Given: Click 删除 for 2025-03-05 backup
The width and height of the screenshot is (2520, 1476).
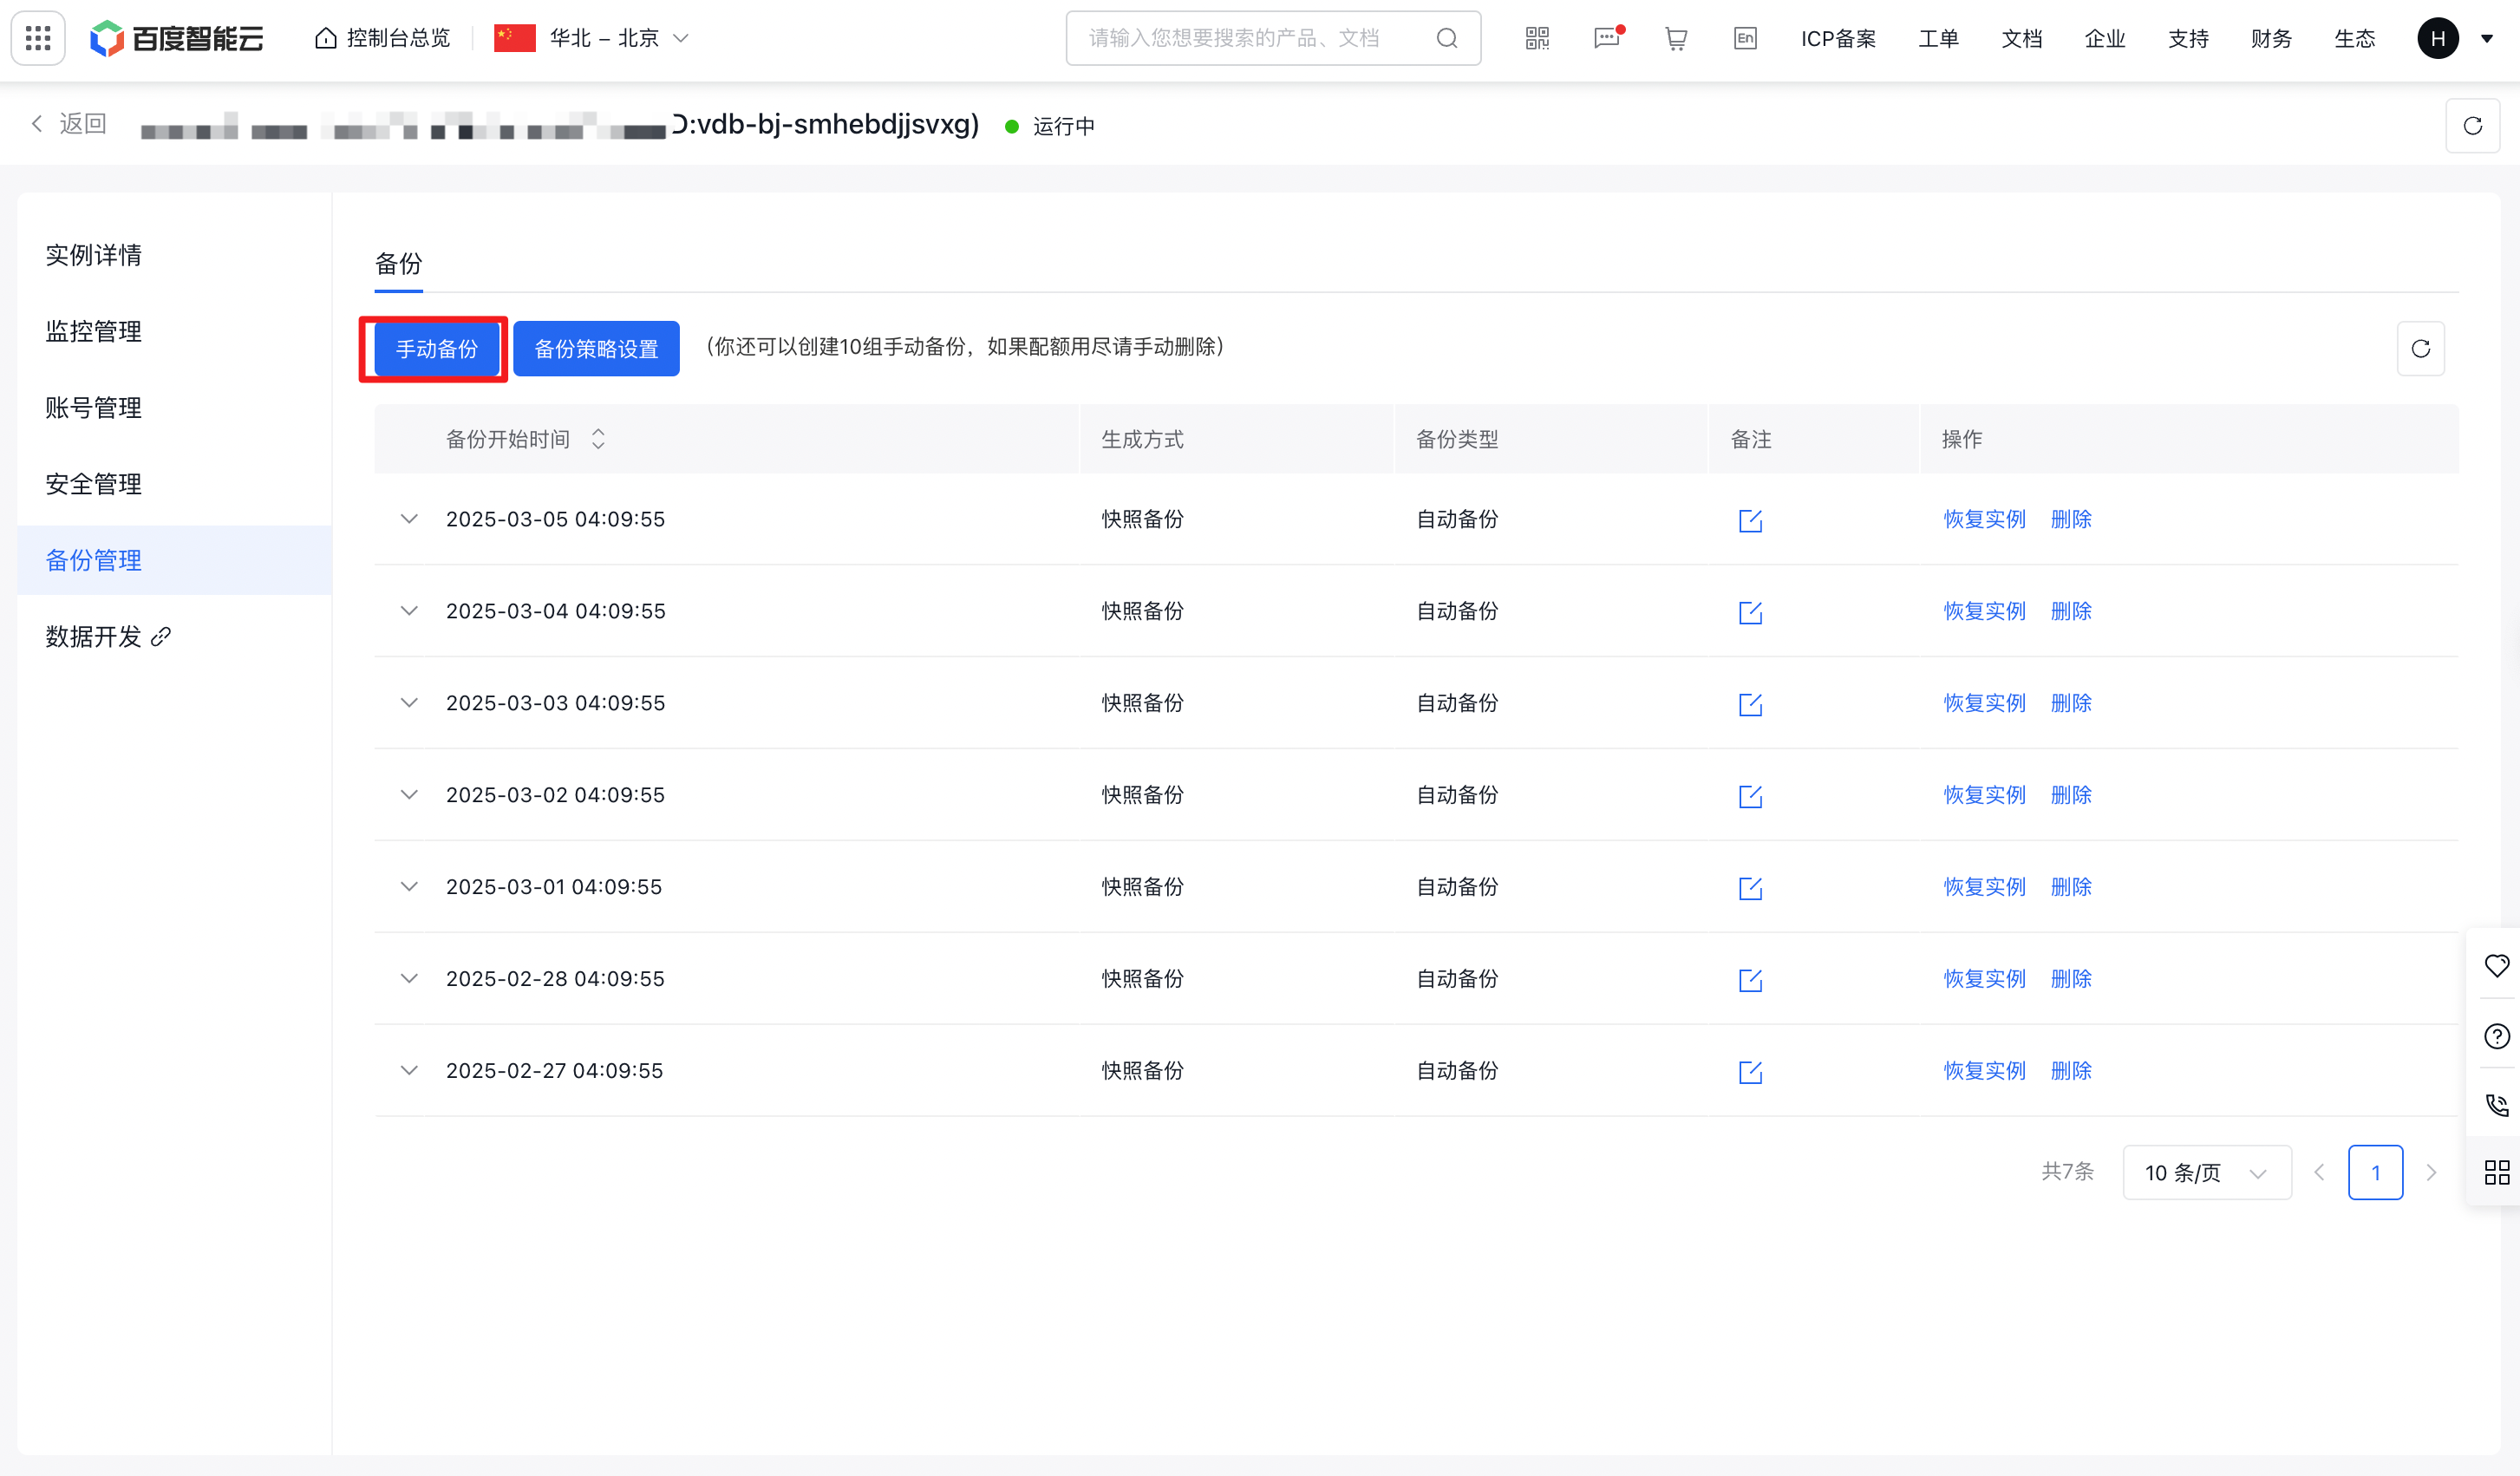Looking at the screenshot, I should tap(2071, 519).
